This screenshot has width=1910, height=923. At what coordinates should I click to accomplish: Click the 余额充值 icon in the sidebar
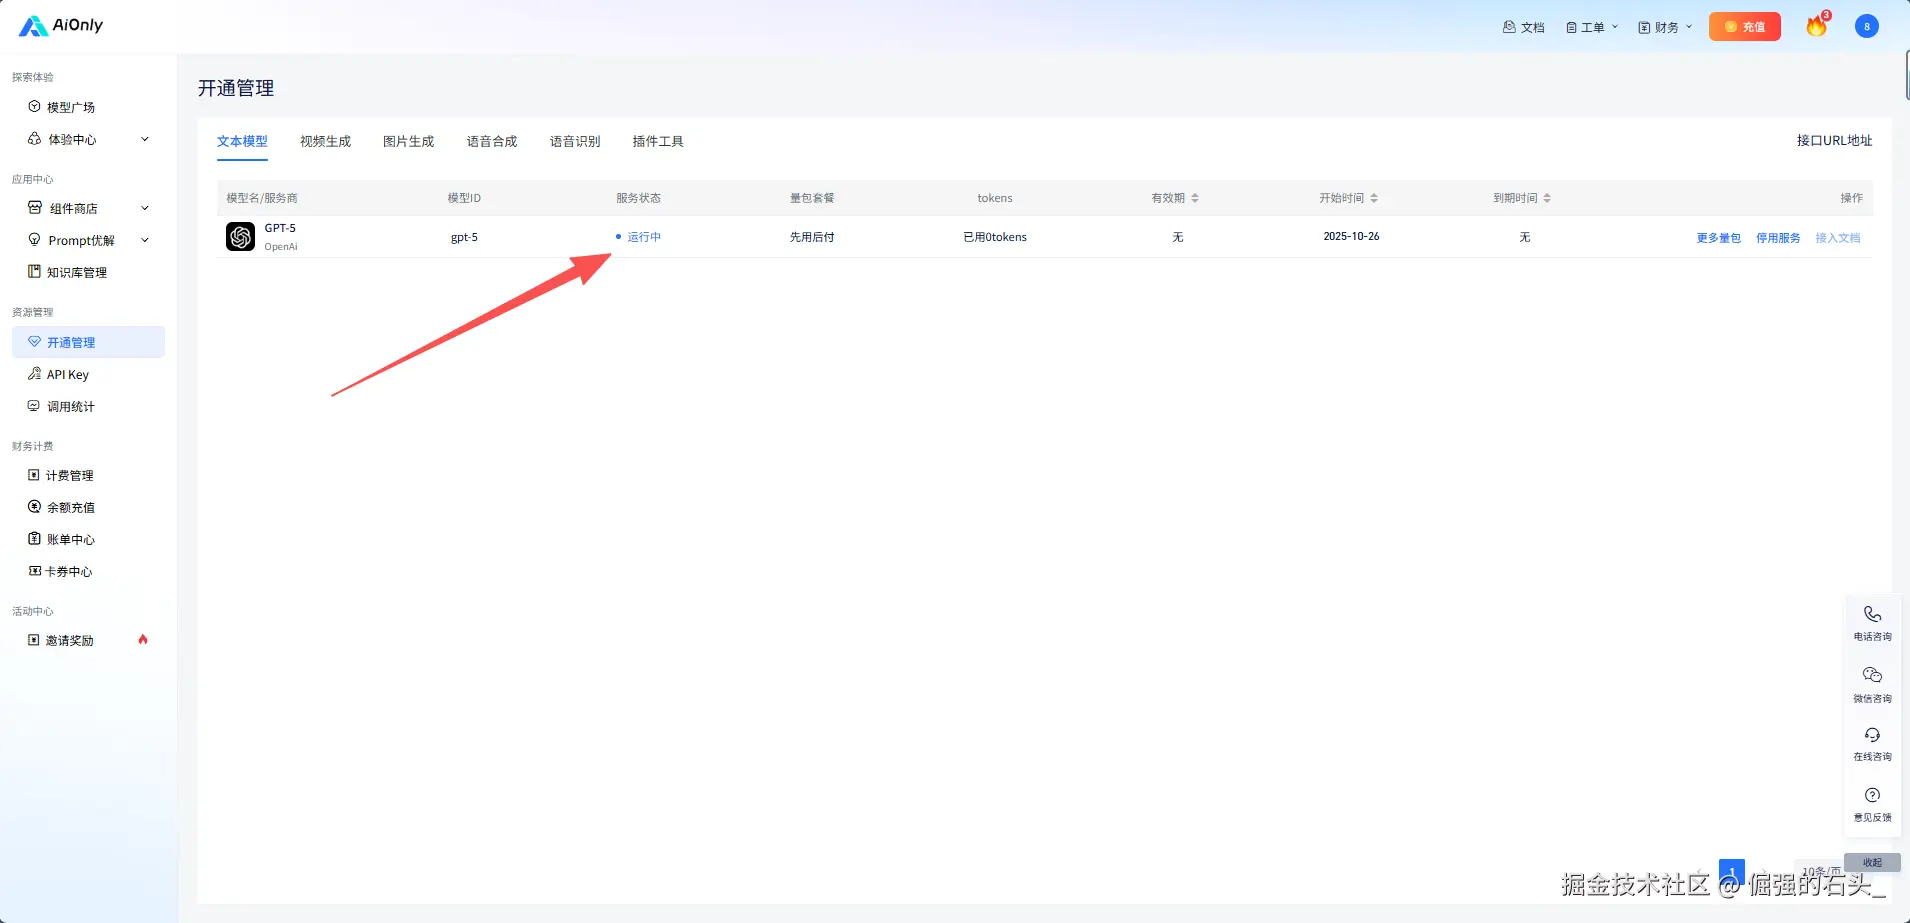pos(34,507)
